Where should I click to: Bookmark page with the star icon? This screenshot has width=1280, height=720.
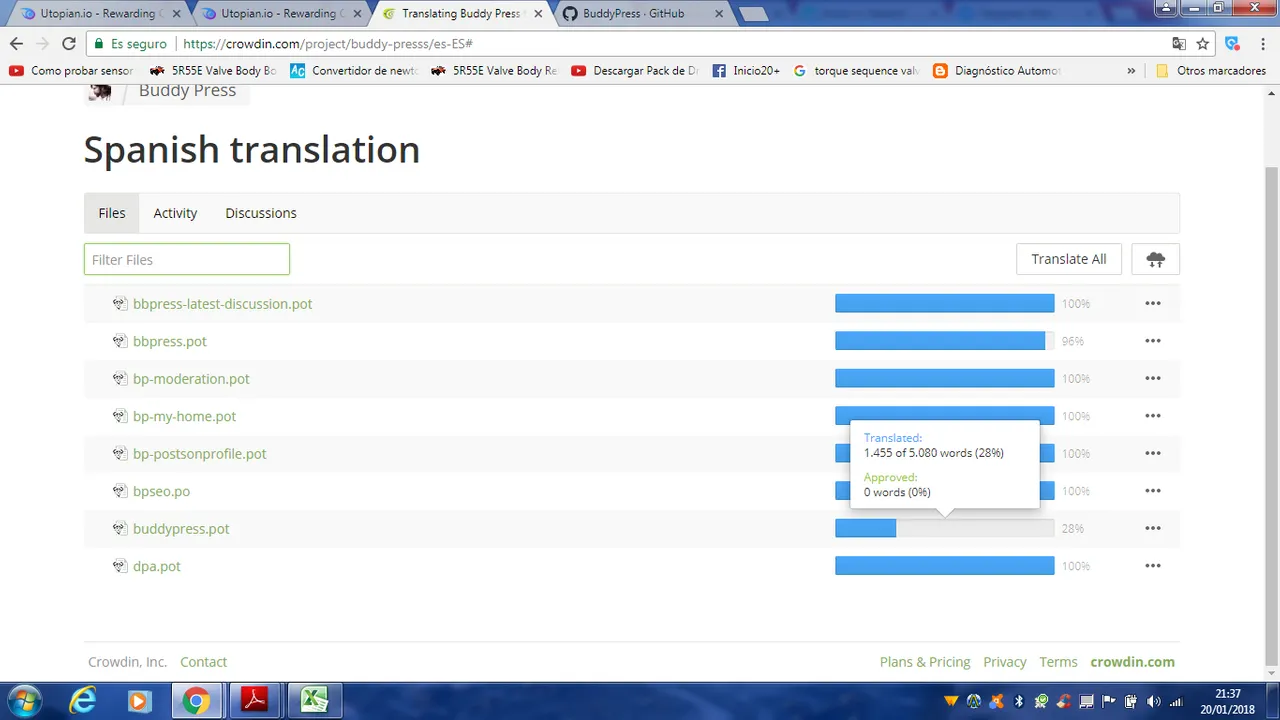[1203, 44]
